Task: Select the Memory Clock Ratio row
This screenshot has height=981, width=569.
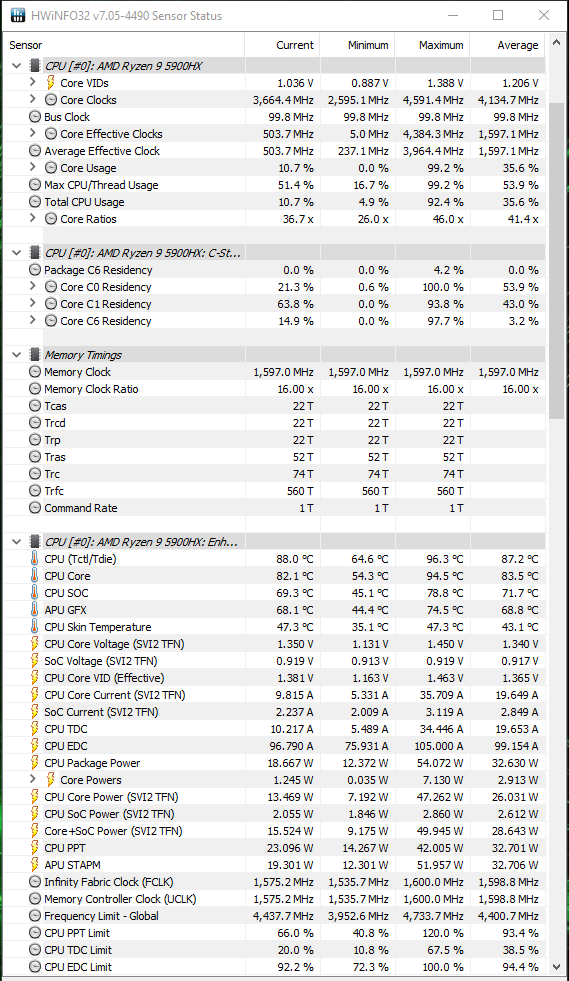Action: (275, 389)
